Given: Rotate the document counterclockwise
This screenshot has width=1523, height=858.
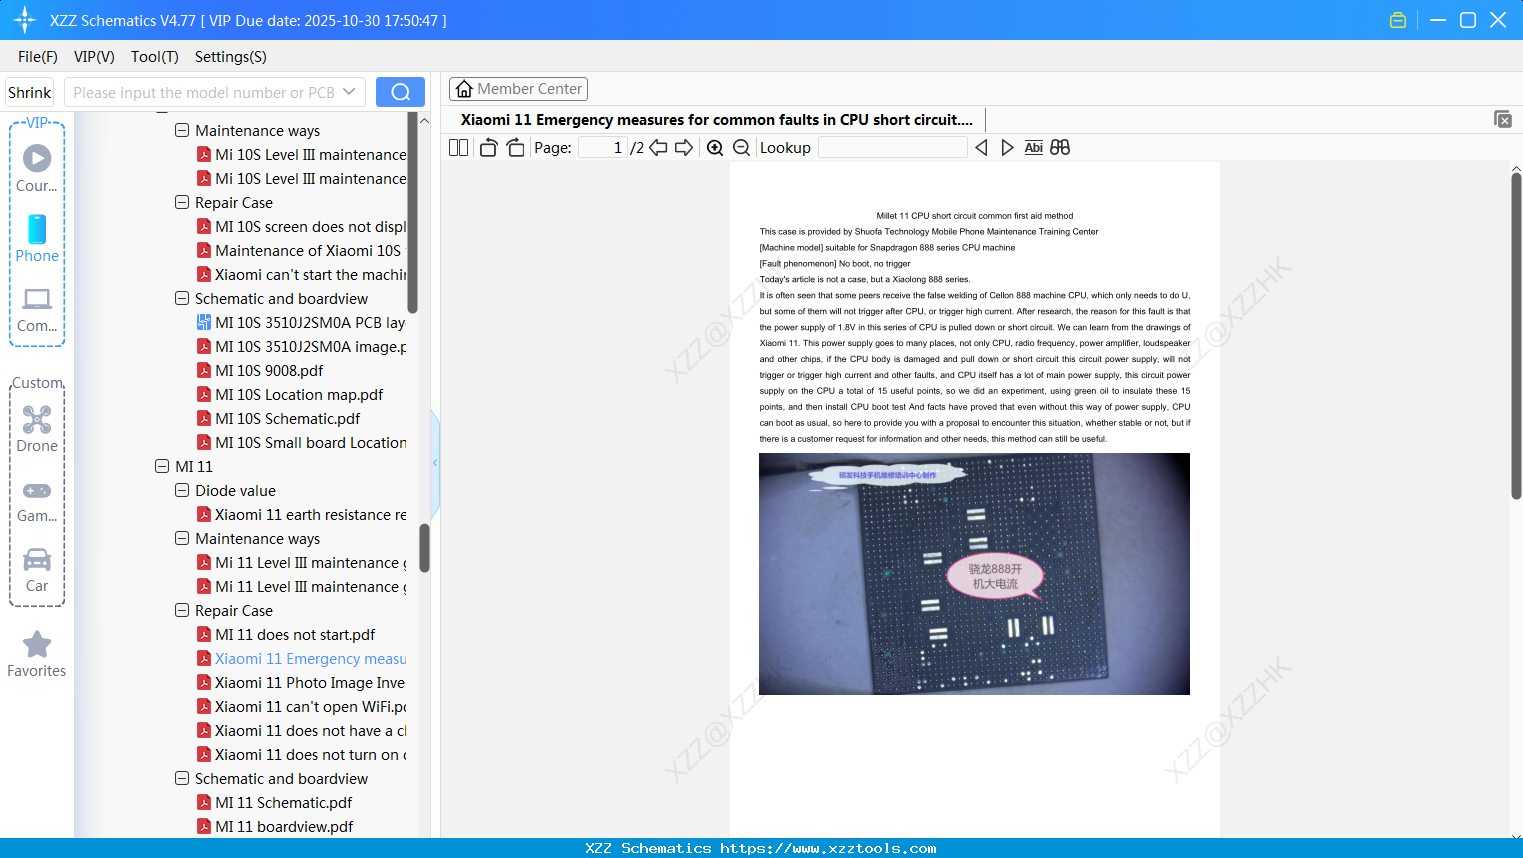Looking at the screenshot, I should tap(488, 148).
